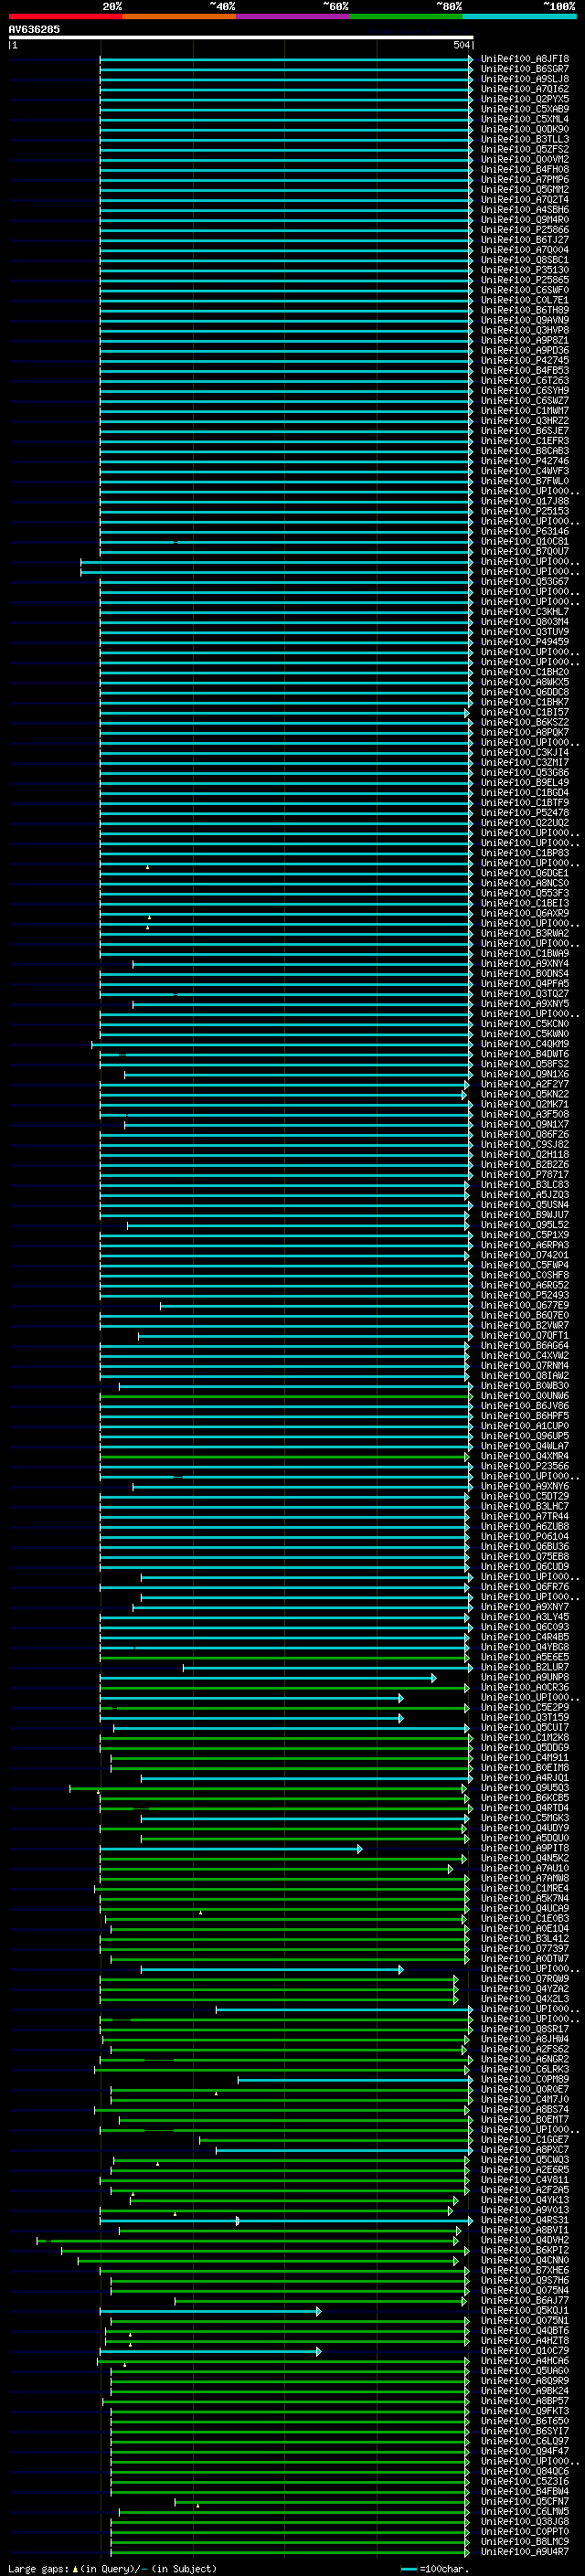Click the cyan ~100% identity color swatch
This screenshot has width=585, height=2576.
click(519, 16)
